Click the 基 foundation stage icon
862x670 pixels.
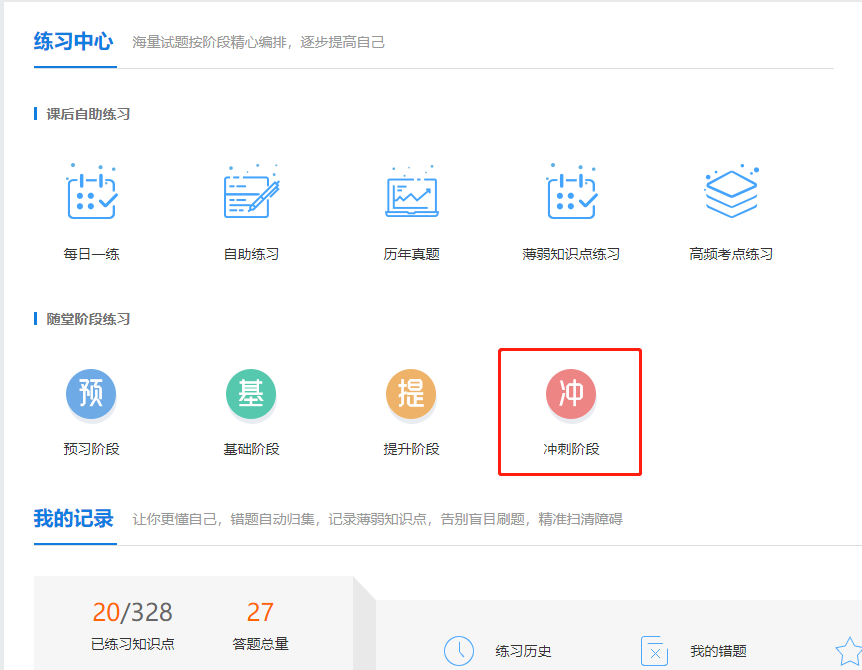click(x=251, y=394)
